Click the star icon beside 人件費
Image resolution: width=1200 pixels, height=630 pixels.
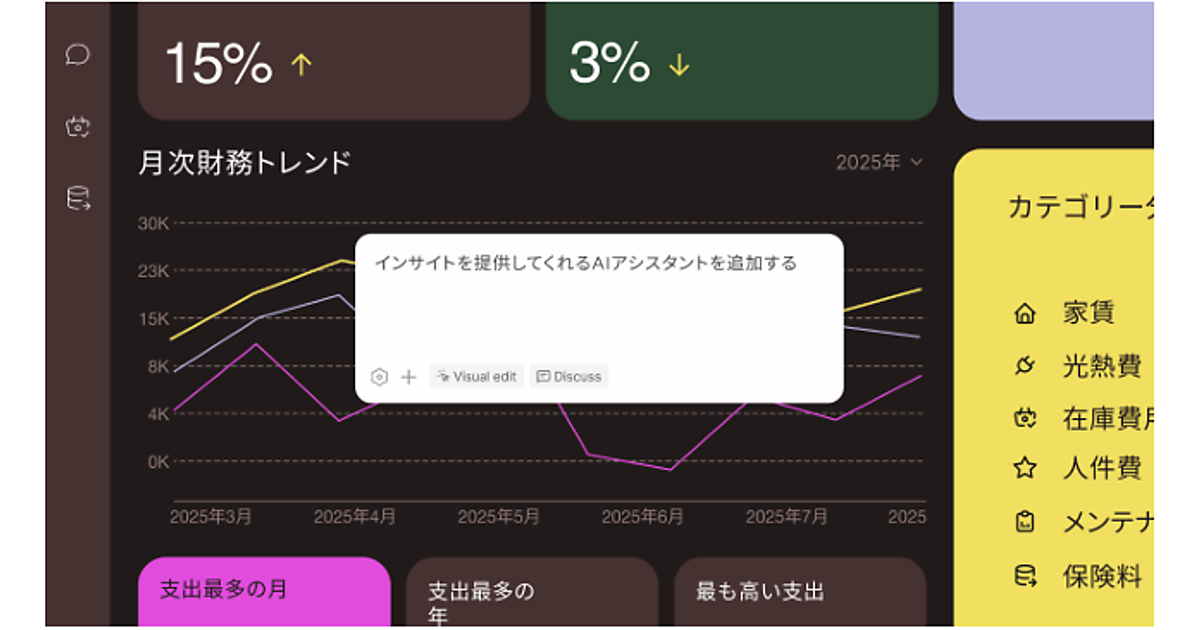(x=1024, y=467)
